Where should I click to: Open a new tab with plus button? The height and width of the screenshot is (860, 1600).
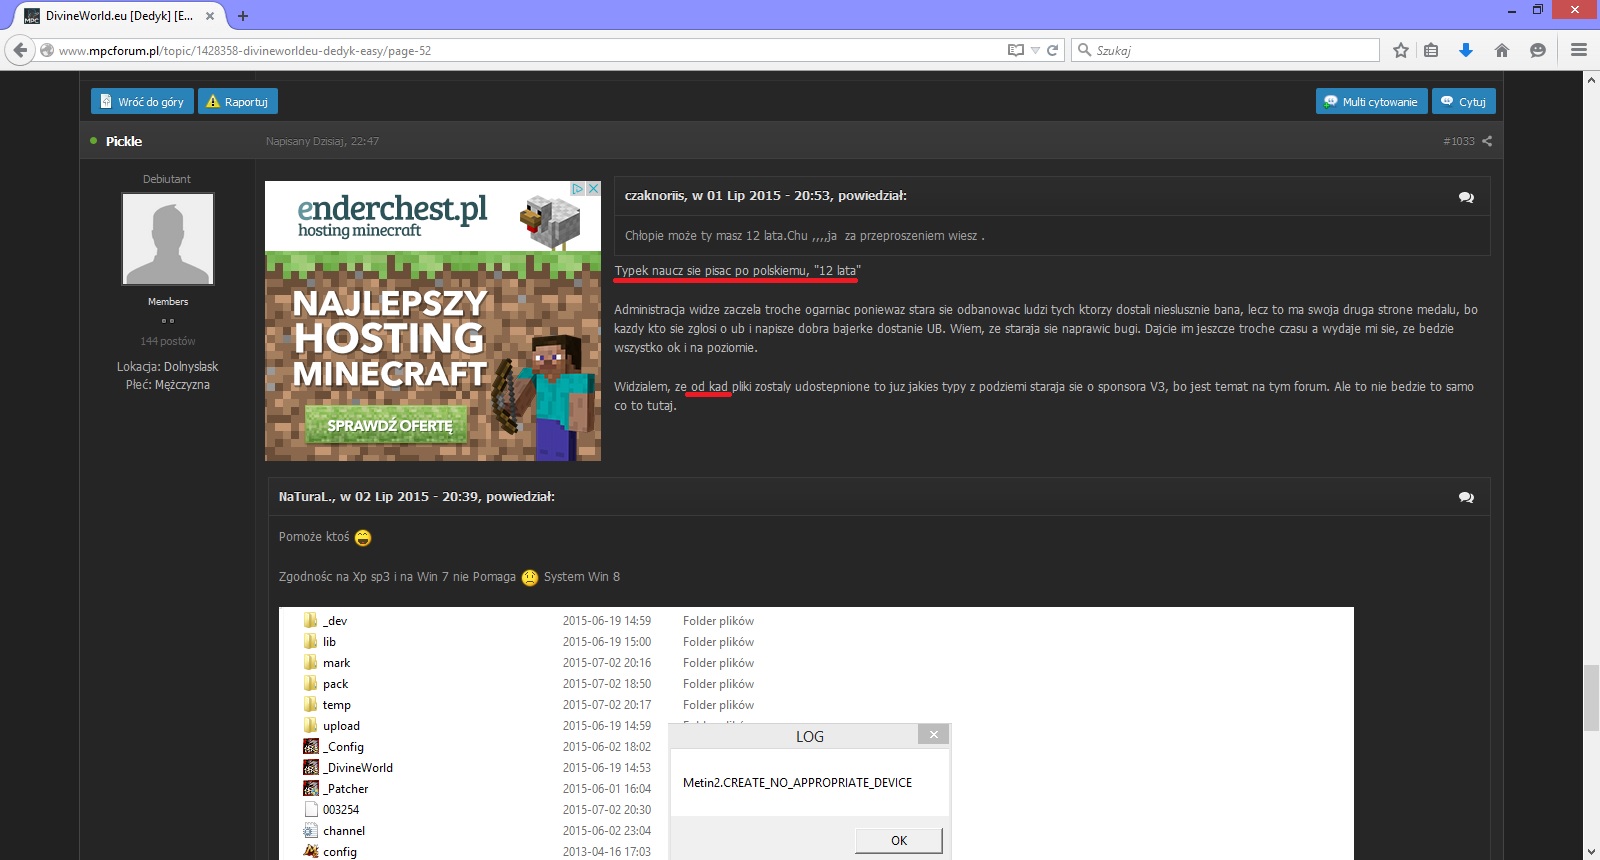[x=243, y=16]
